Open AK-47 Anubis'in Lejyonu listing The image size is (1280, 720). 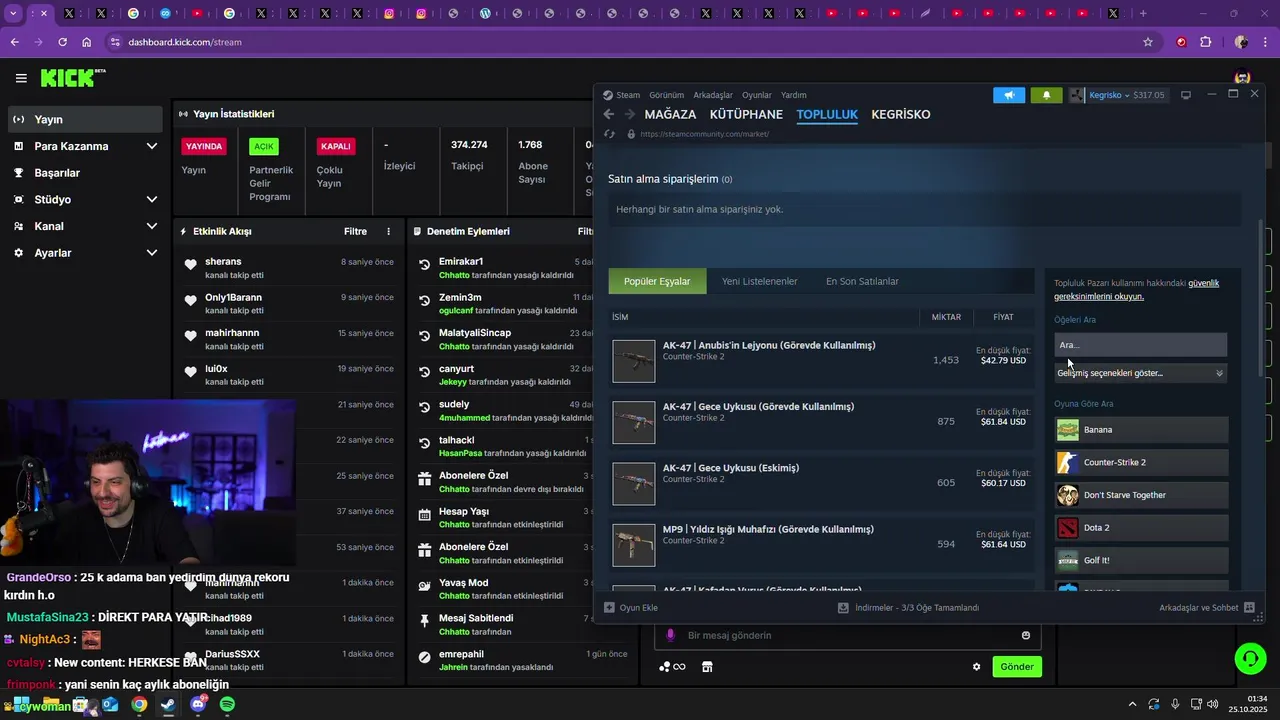tap(821, 360)
